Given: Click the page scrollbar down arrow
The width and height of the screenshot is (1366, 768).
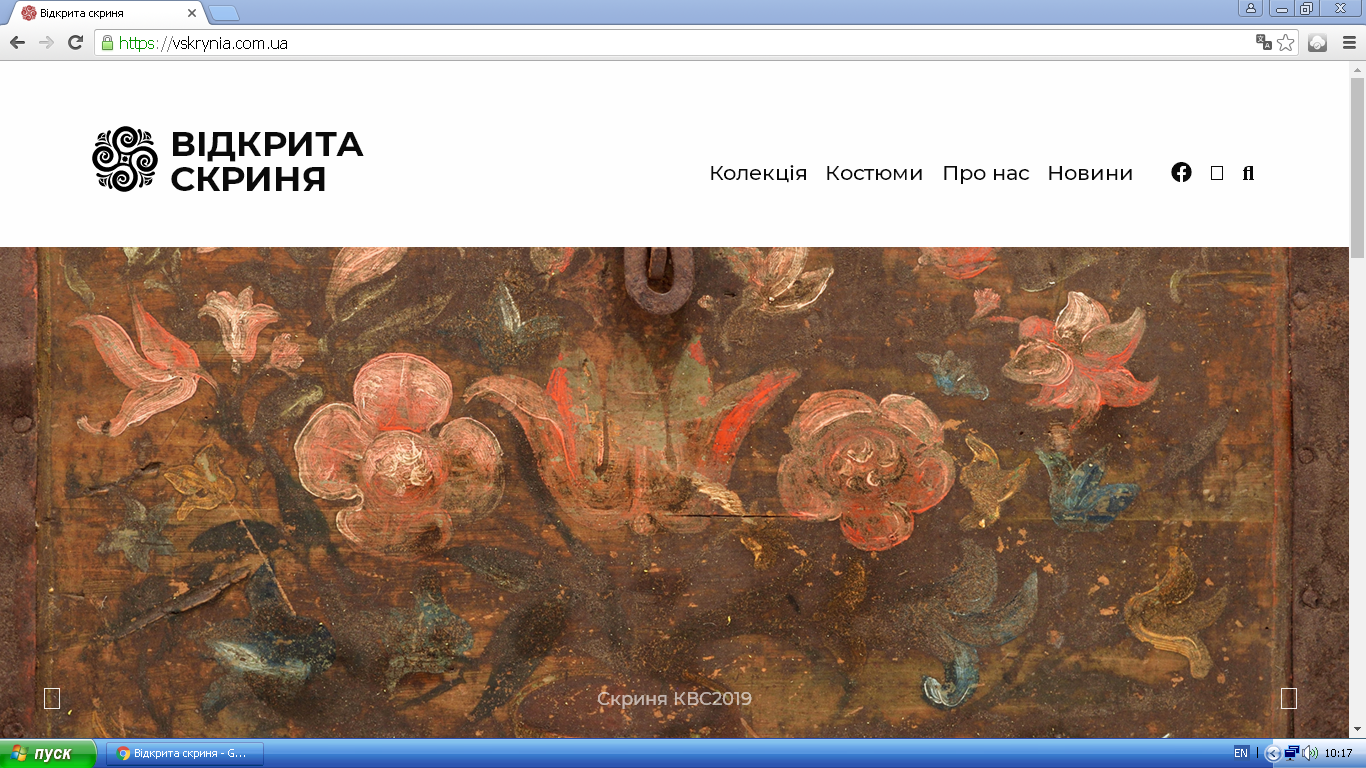Looking at the screenshot, I should pos(1358,729).
